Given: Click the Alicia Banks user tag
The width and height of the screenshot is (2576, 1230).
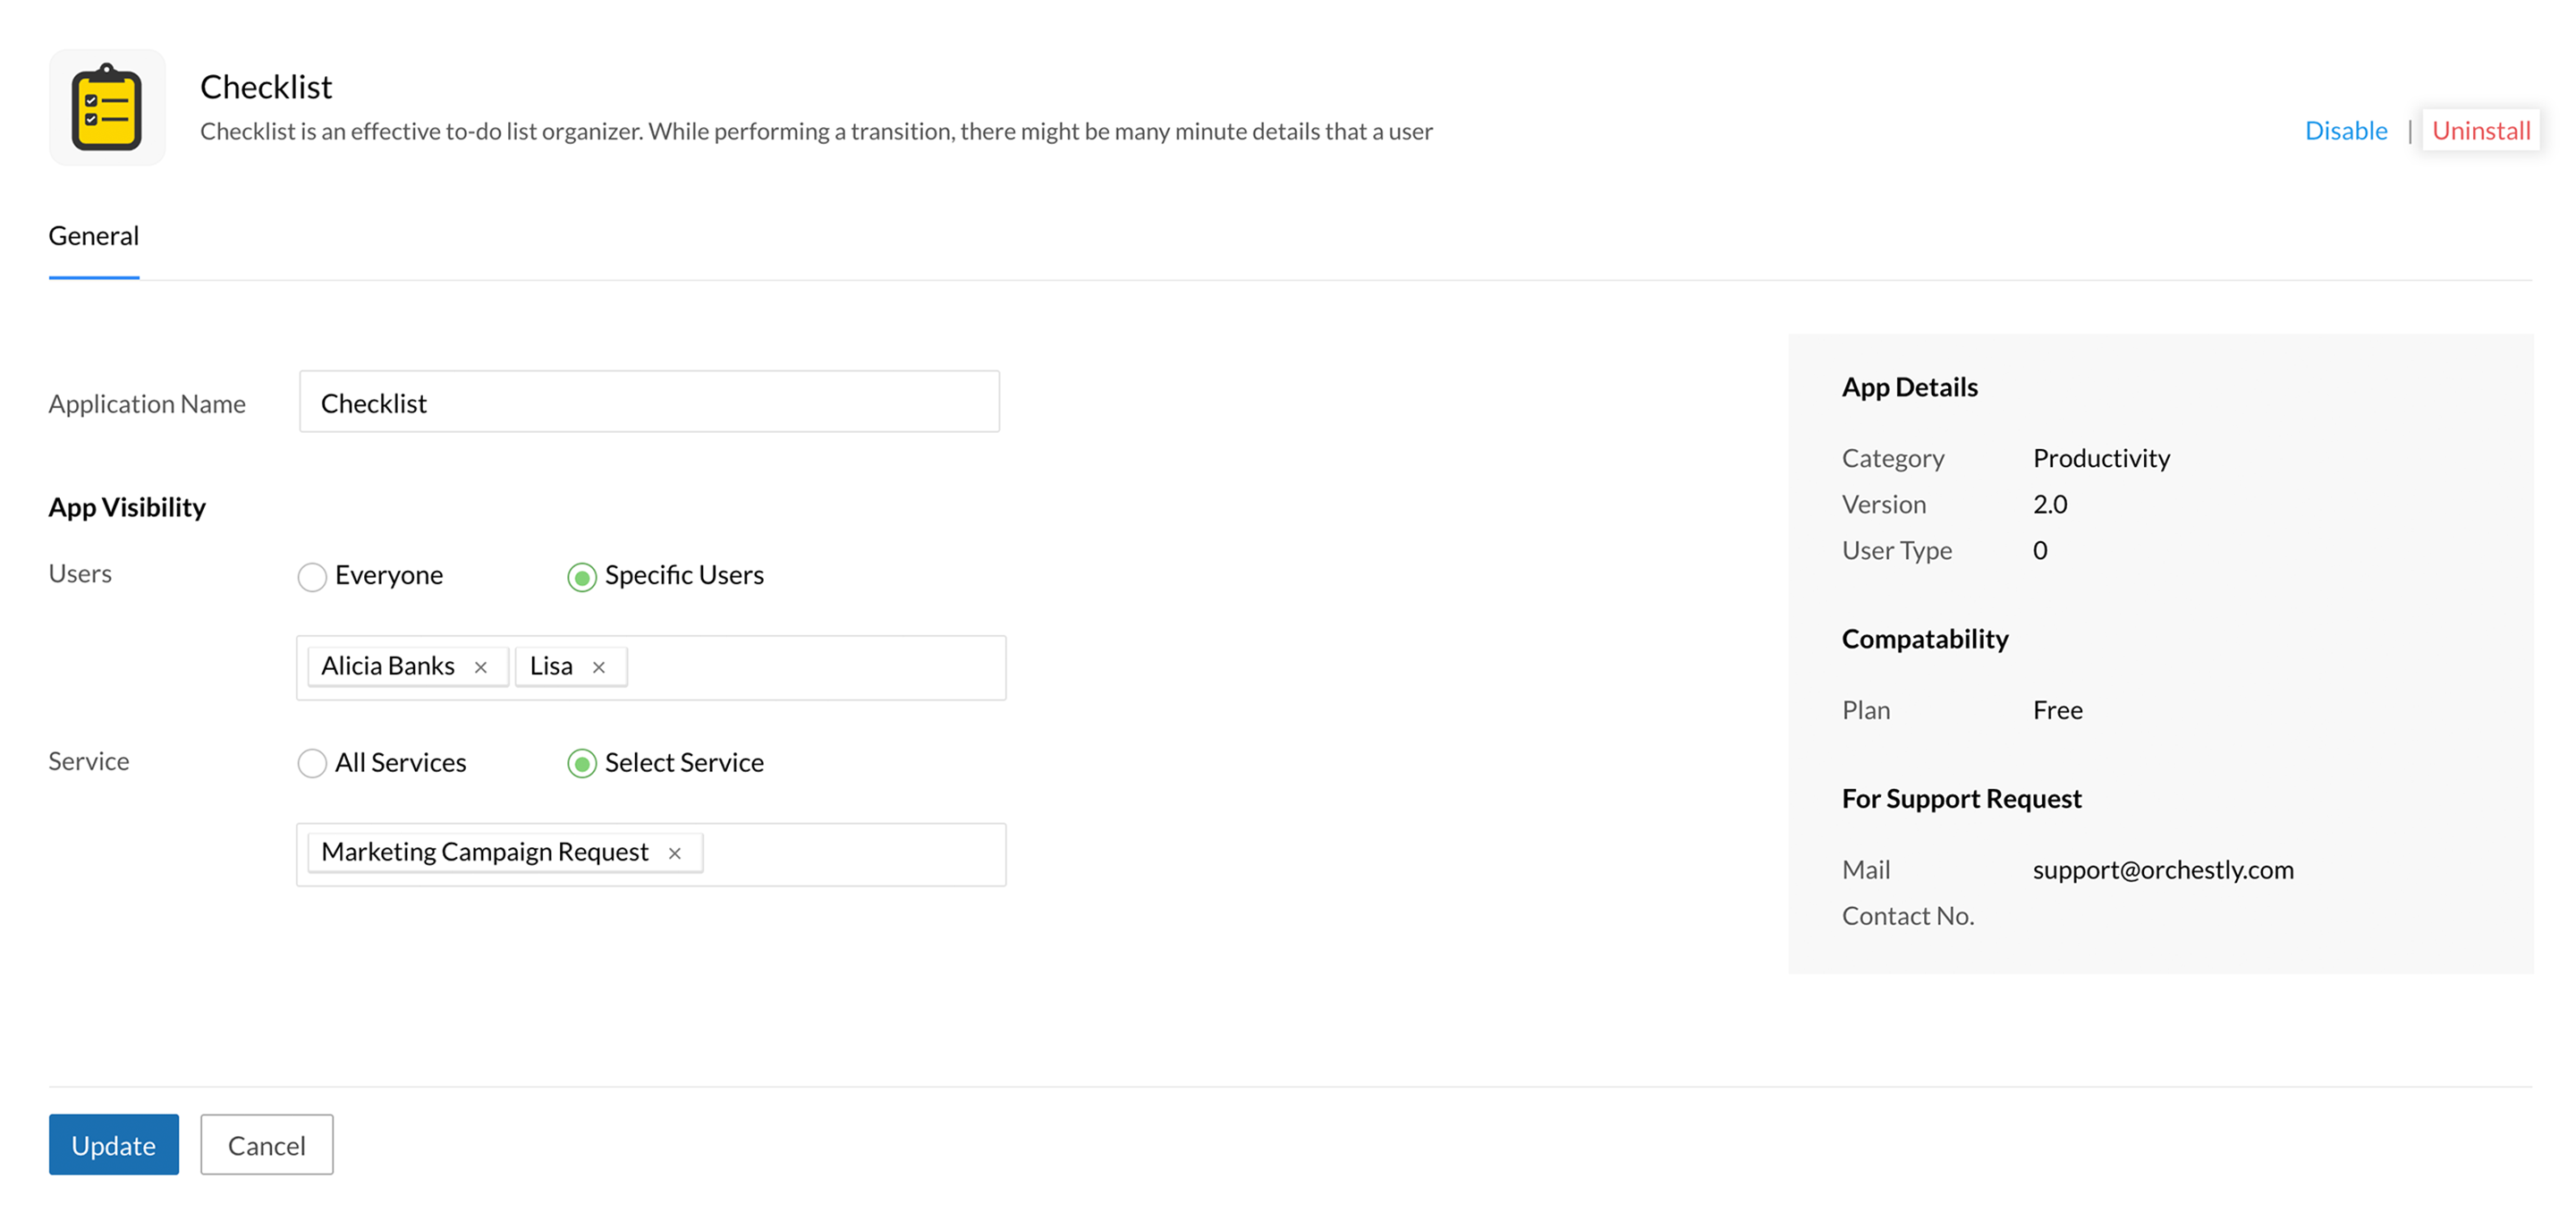Looking at the screenshot, I should coord(388,666).
